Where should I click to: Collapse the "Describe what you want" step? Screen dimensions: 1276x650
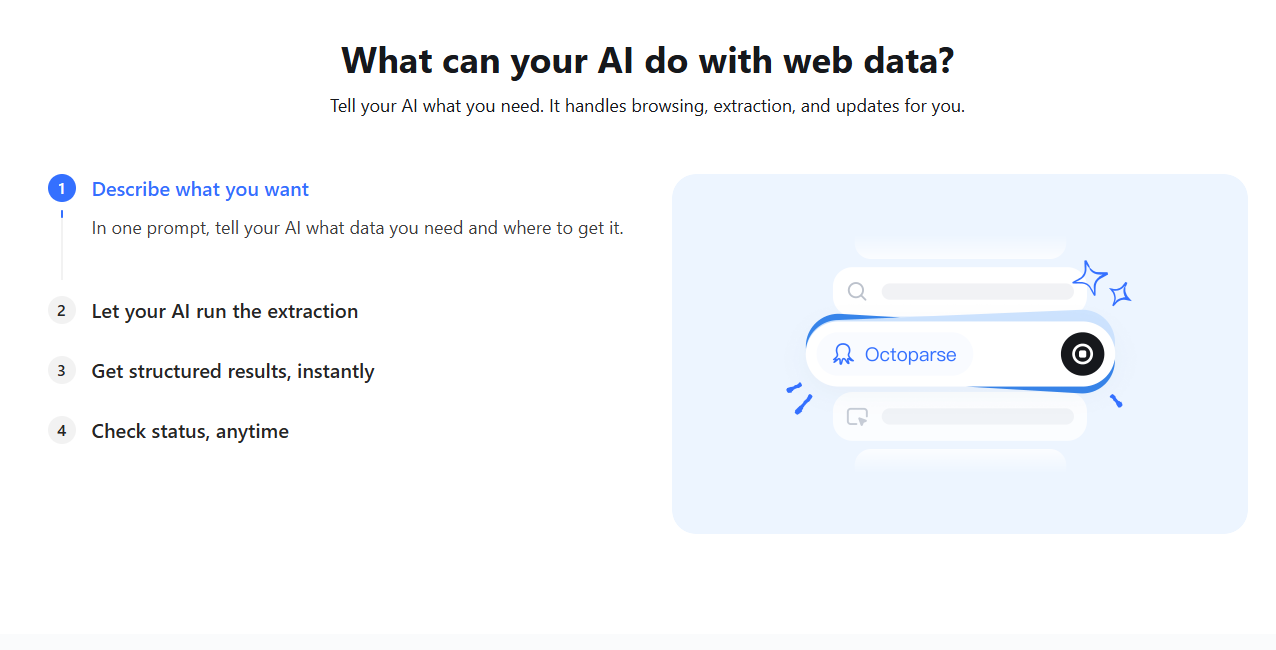pyautogui.click(x=200, y=189)
